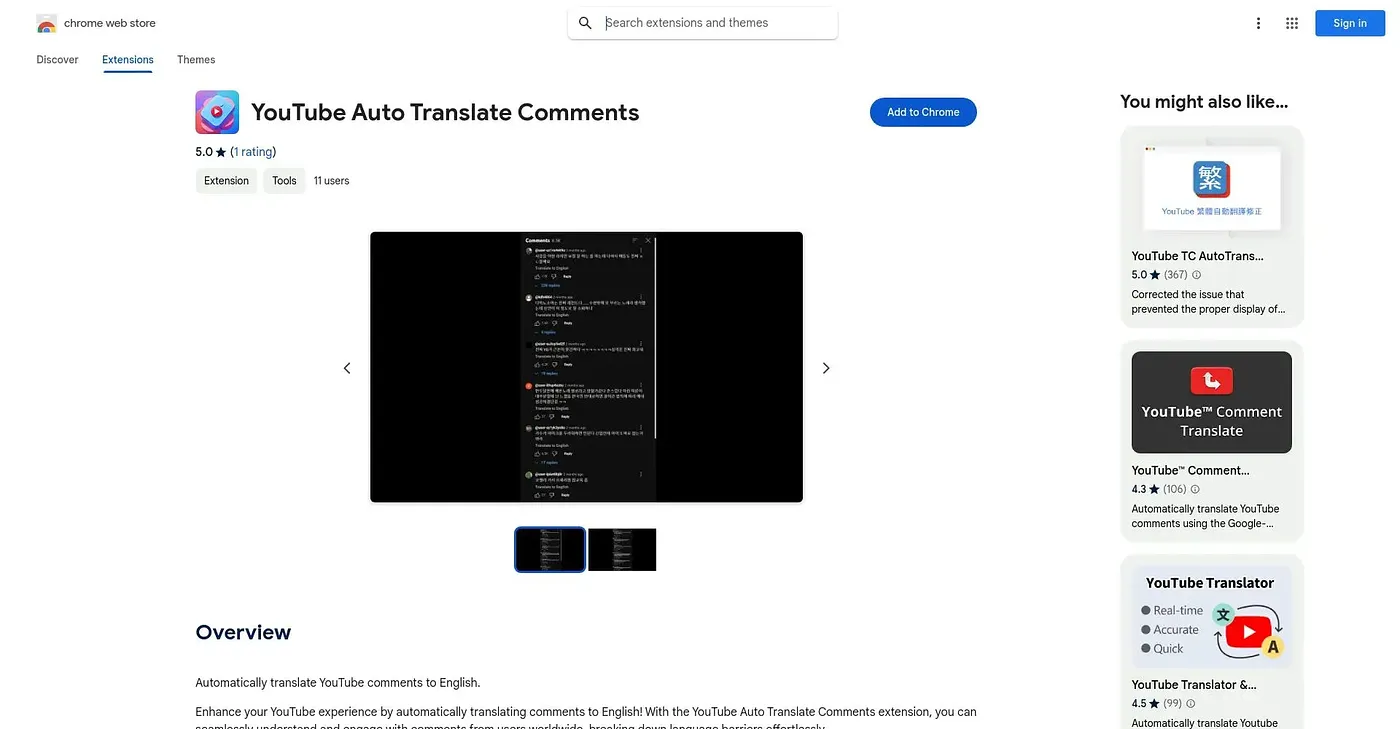Viewport: 1400px width, 729px height.
Task: Open the three-dot more options menu
Action: click(x=1258, y=23)
